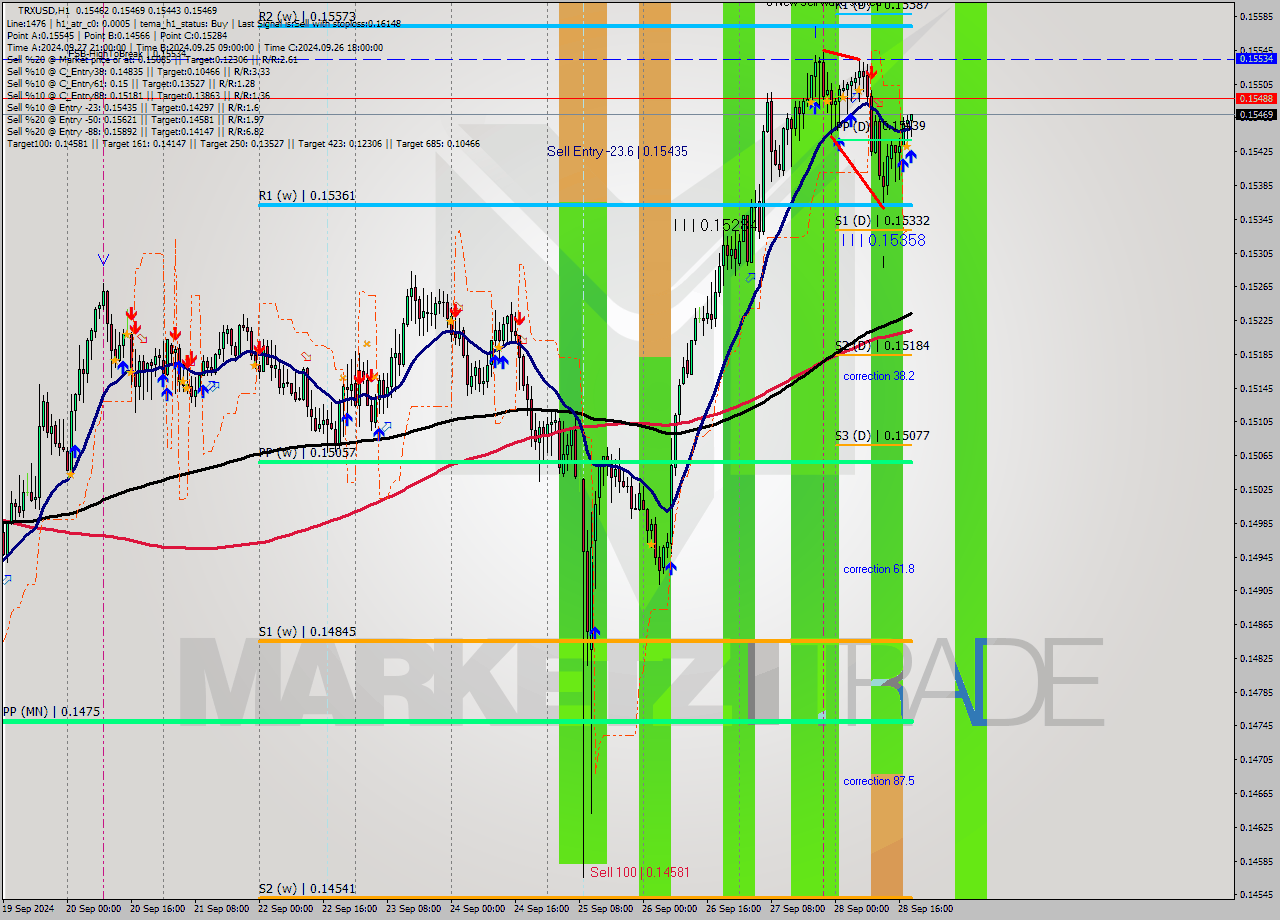Click the '22 Sep 00:00' time axis label
1280x920 pixels.
[x=286, y=909]
